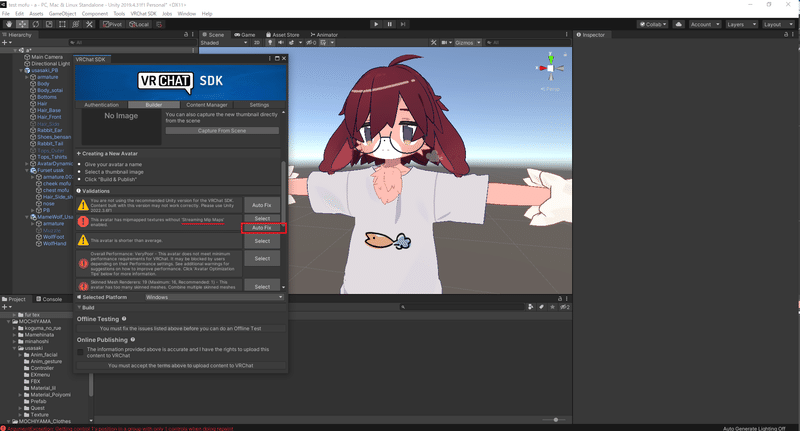Image resolution: width=800 pixels, height=431 pixels.
Task: Open cloud services icon
Action: [x=679, y=24]
